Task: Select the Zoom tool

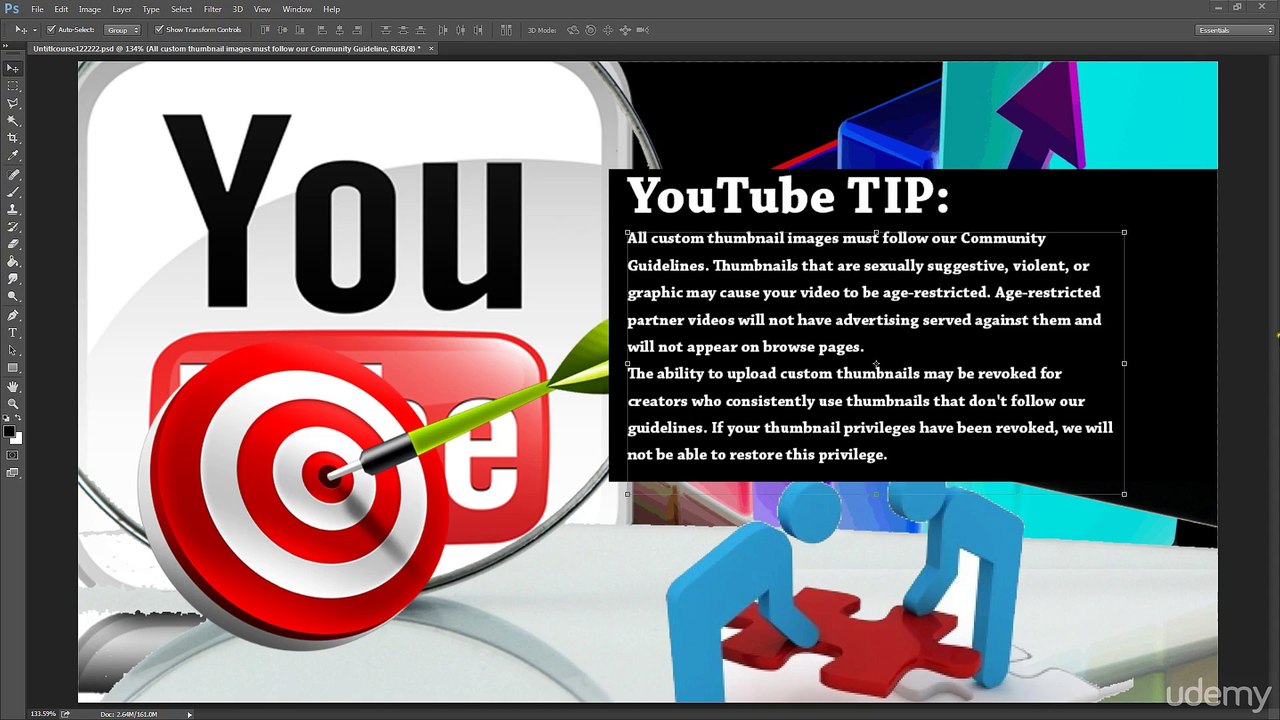Action: (13, 404)
